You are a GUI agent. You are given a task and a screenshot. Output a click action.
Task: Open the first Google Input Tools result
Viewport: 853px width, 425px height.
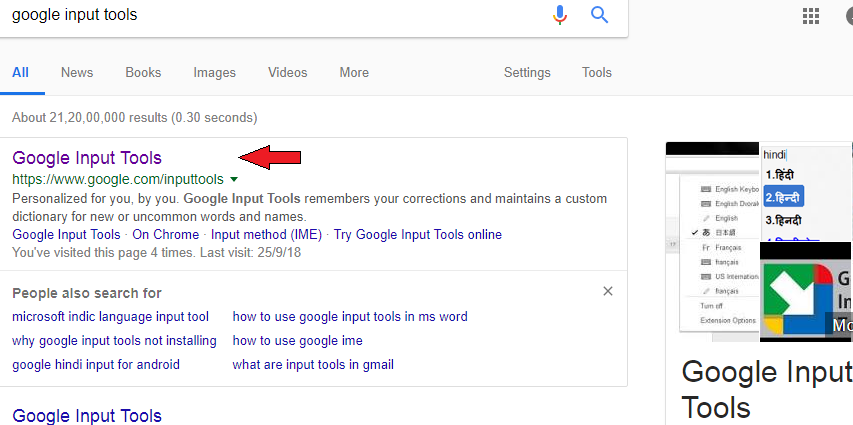[x=87, y=158]
